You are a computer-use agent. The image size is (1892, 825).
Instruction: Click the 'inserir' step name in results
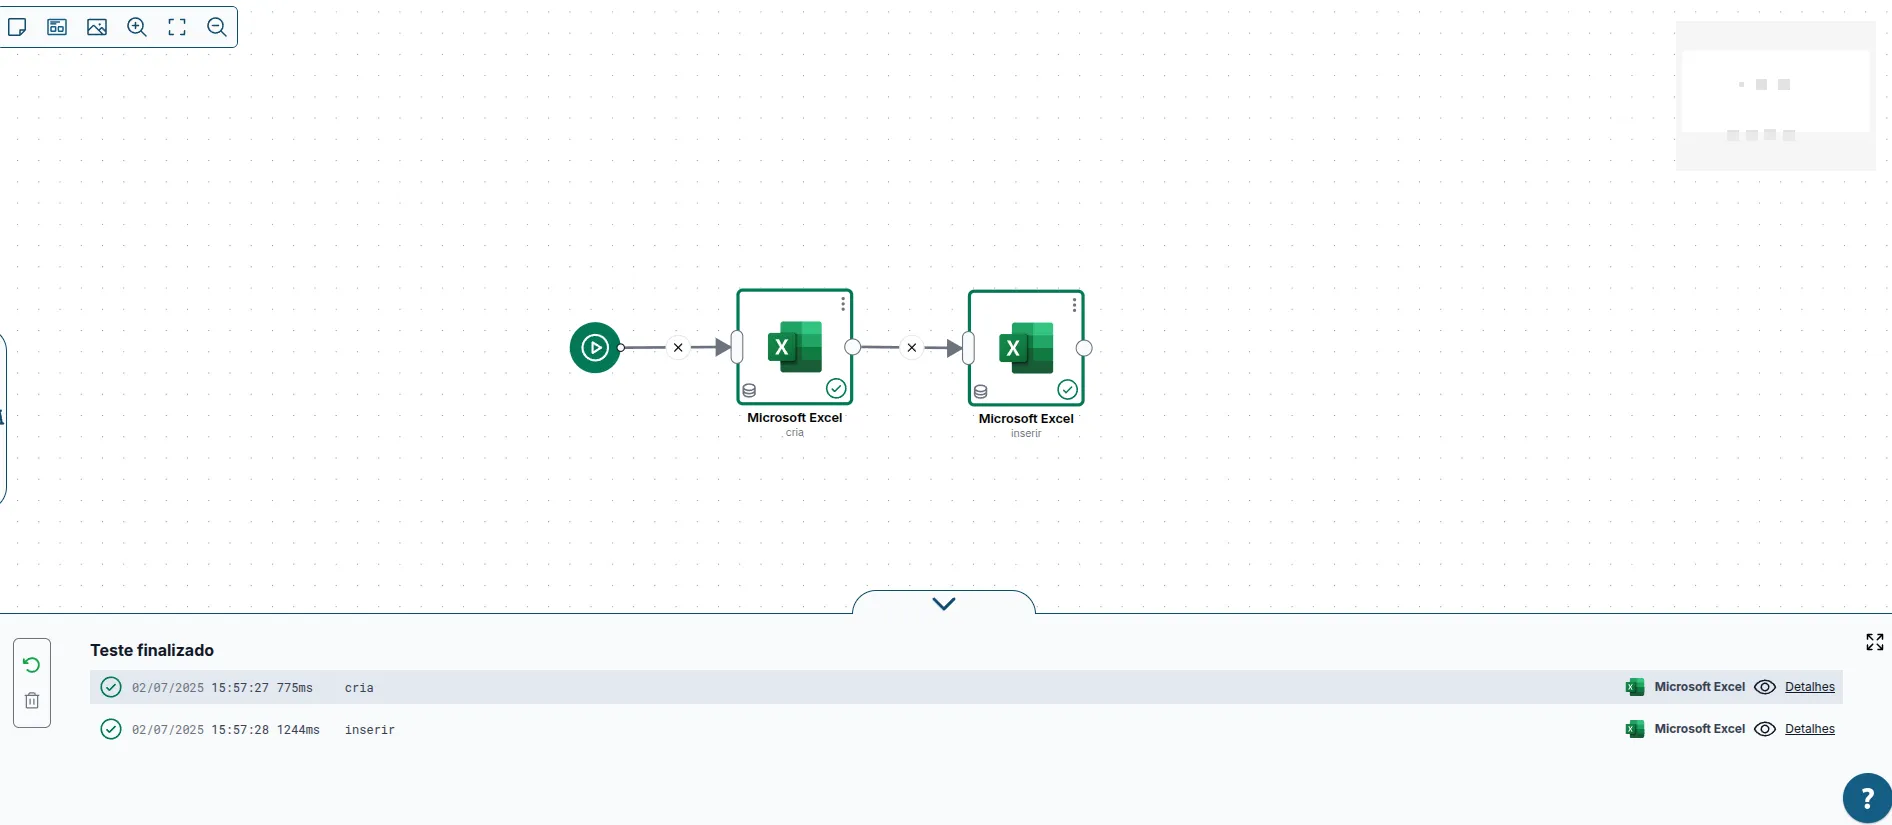[370, 730]
